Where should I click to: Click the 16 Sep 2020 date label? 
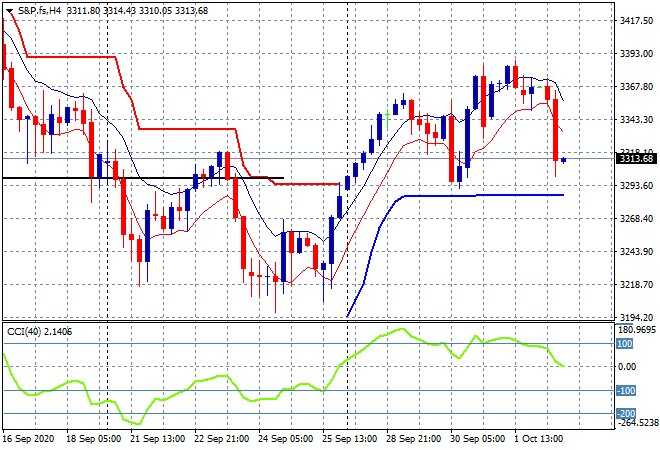(x=28, y=439)
